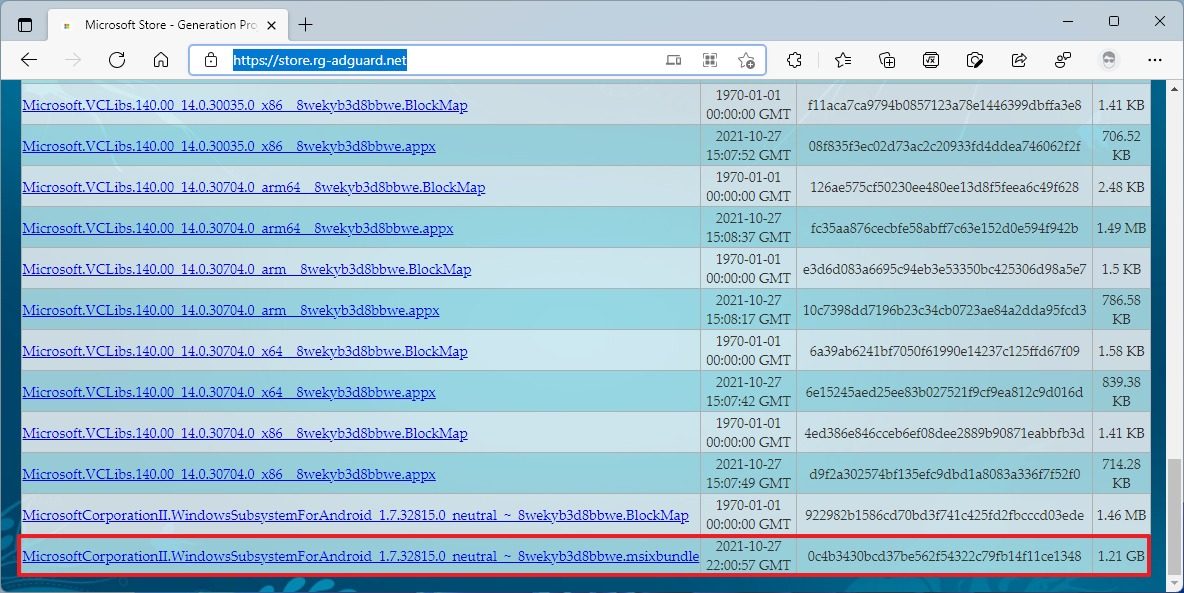This screenshot has height=593, width=1184.
Task: Select the 1.21 GB size cell
Action: (1121, 556)
